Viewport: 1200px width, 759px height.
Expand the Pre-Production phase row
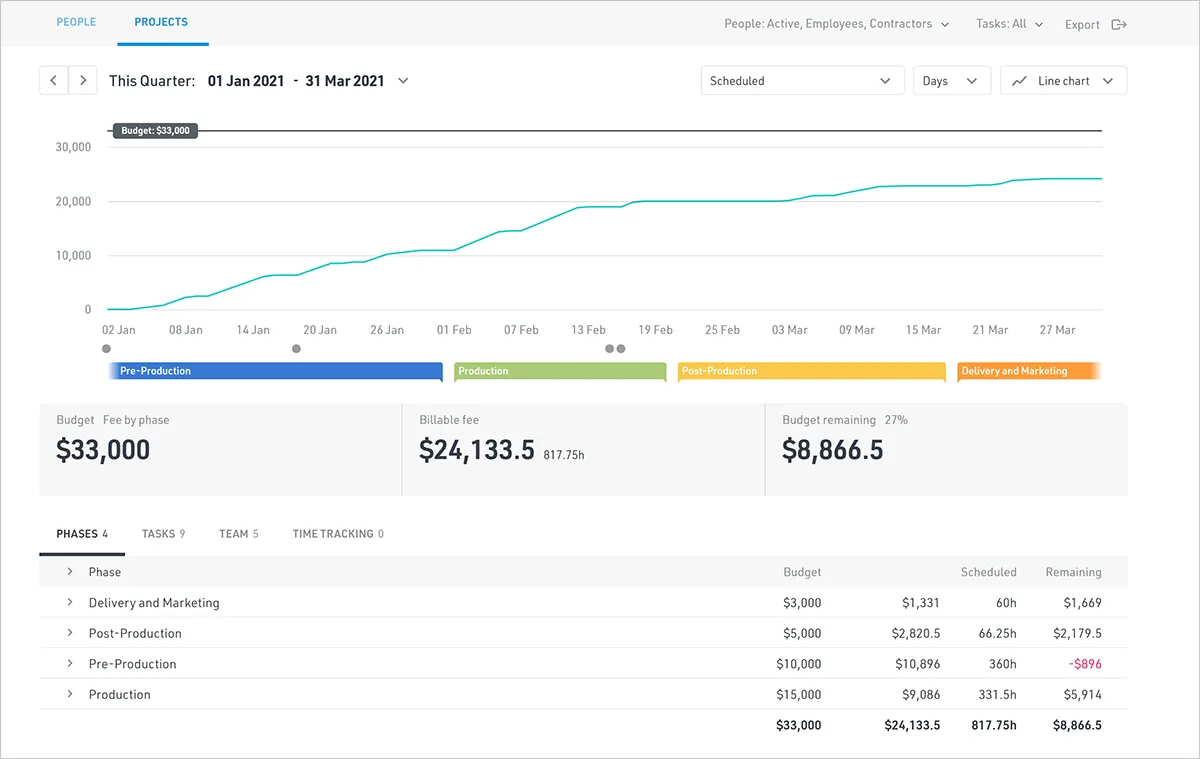point(70,664)
